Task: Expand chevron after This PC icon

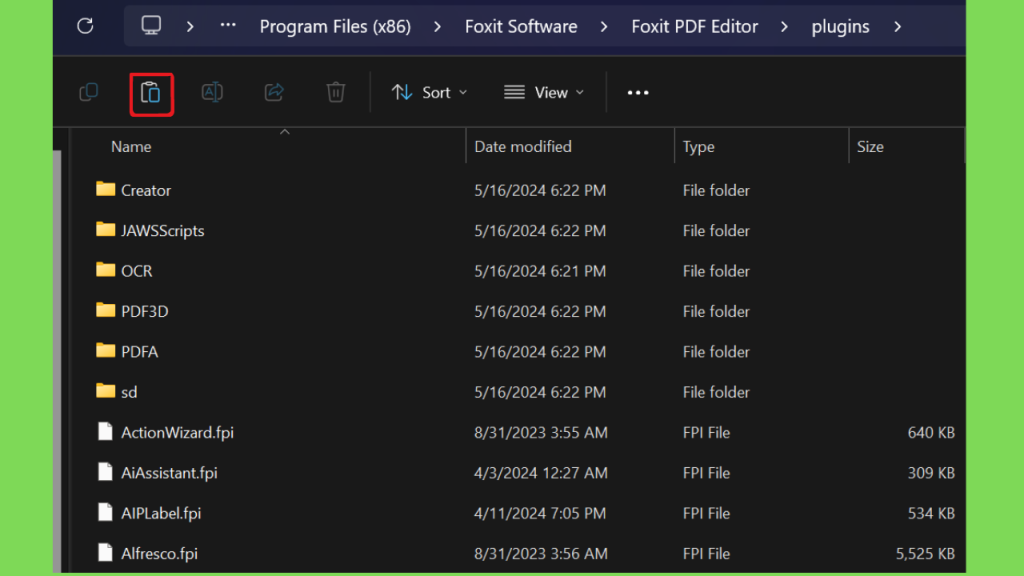Action: (x=190, y=27)
